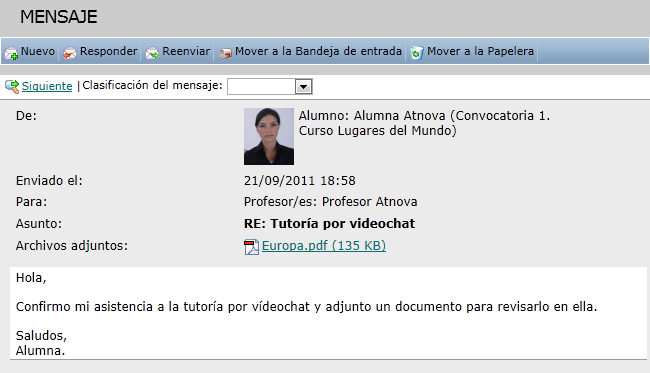Click the recycle bin icon

(417, 53)
